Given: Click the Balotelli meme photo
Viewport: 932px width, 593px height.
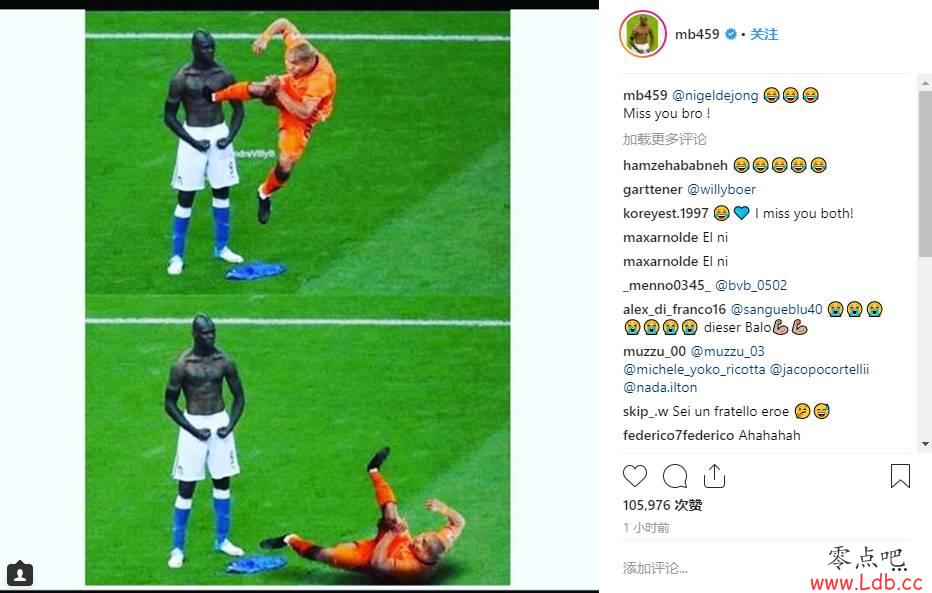Looking at the screenshot, I should point(298,298).
